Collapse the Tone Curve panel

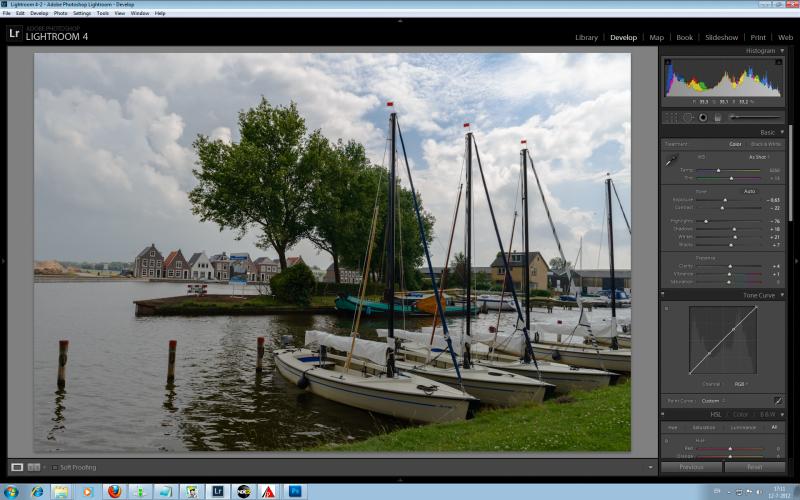click(782, 295)
